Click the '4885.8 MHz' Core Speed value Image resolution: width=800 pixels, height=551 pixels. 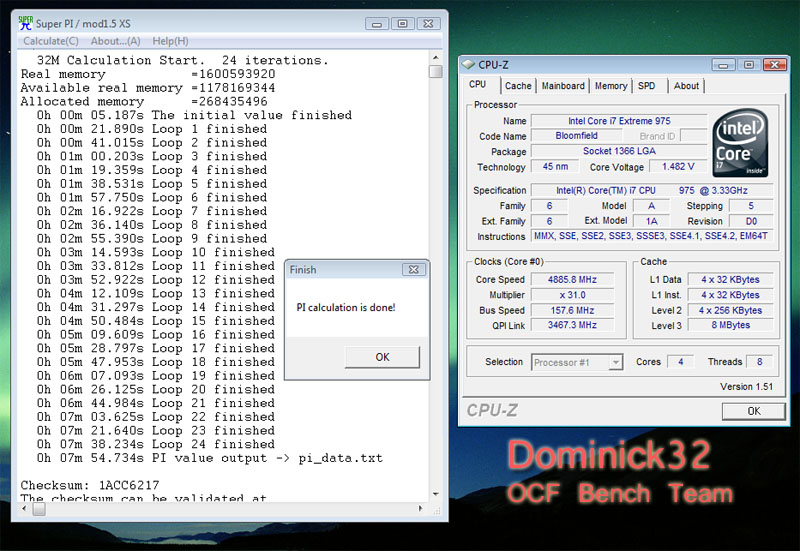572,280
